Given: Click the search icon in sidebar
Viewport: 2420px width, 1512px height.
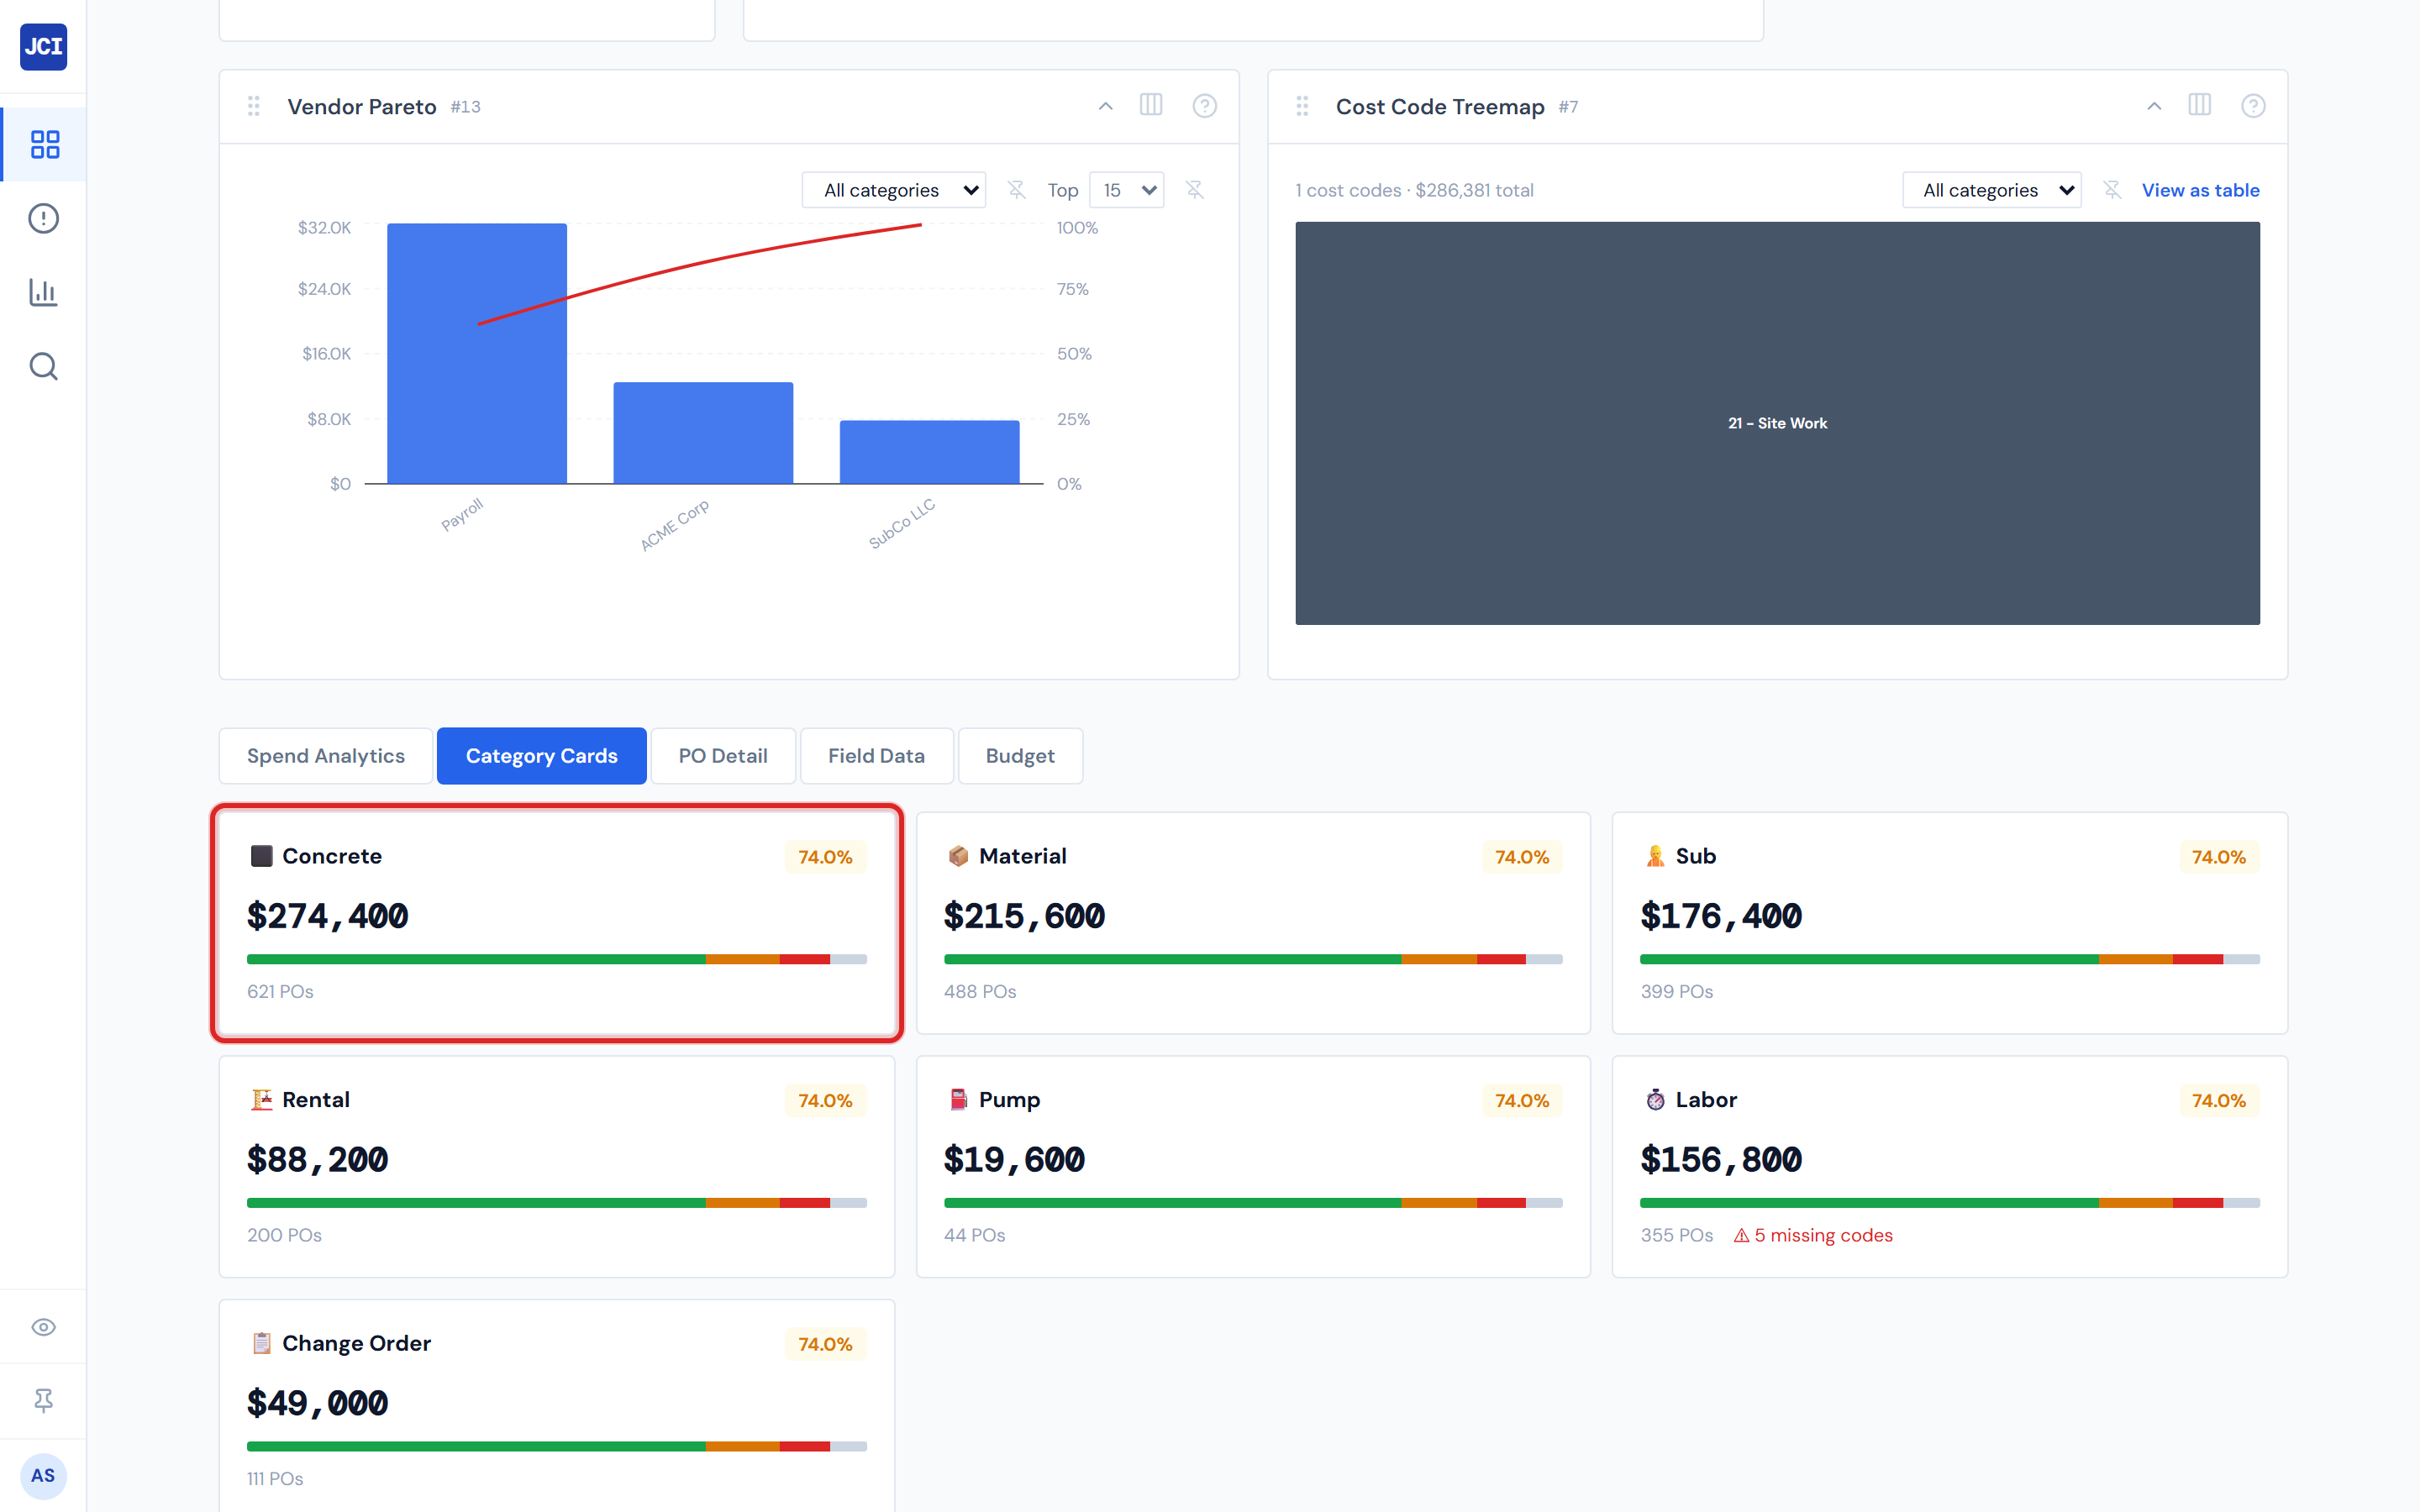Looking at the screenshot, I should [x=44, y=366].
